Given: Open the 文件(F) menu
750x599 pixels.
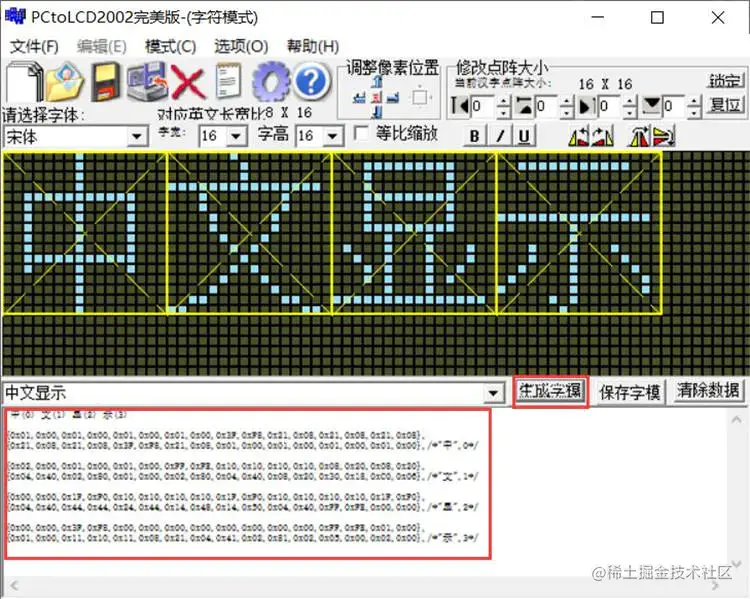Looking at the screenshot, I should (34, 46).
